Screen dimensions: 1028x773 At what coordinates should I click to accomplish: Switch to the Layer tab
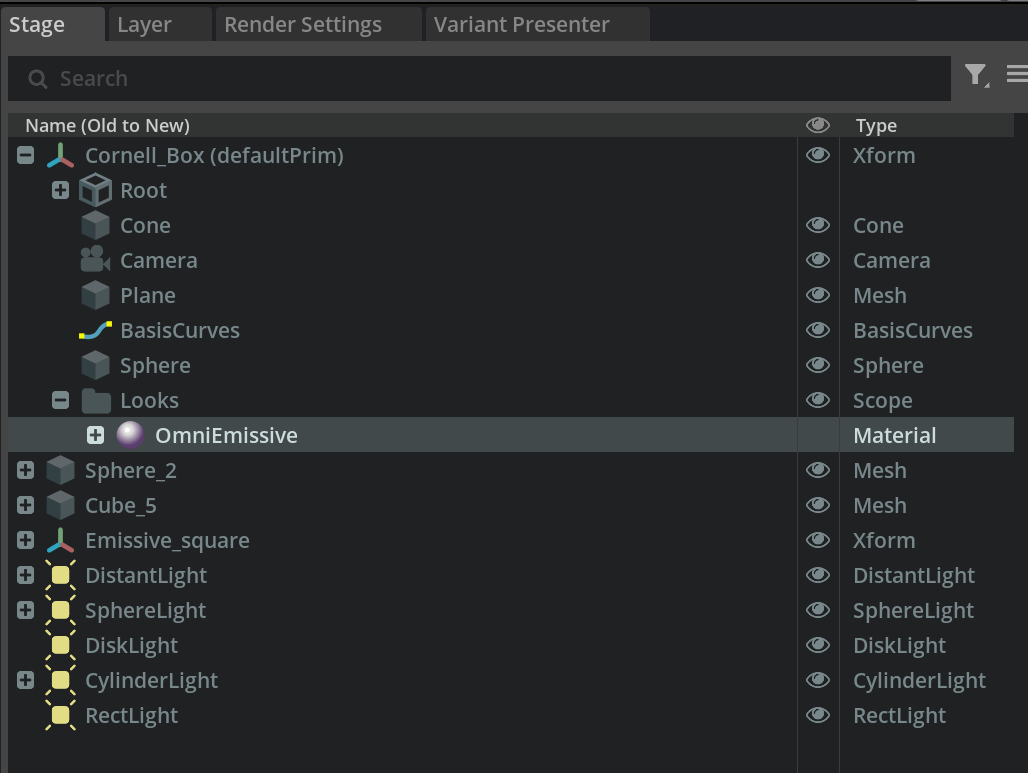coord(145,25)
